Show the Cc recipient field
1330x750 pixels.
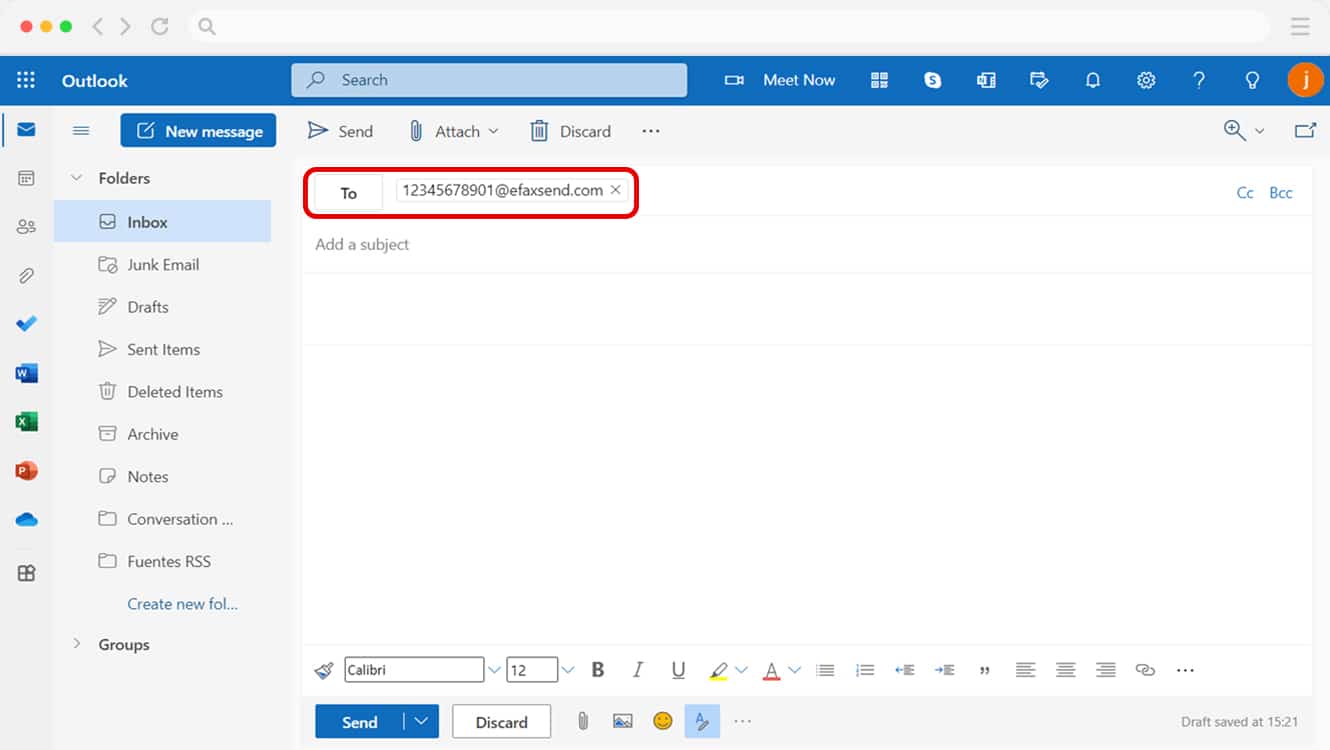pos(1244,192)
